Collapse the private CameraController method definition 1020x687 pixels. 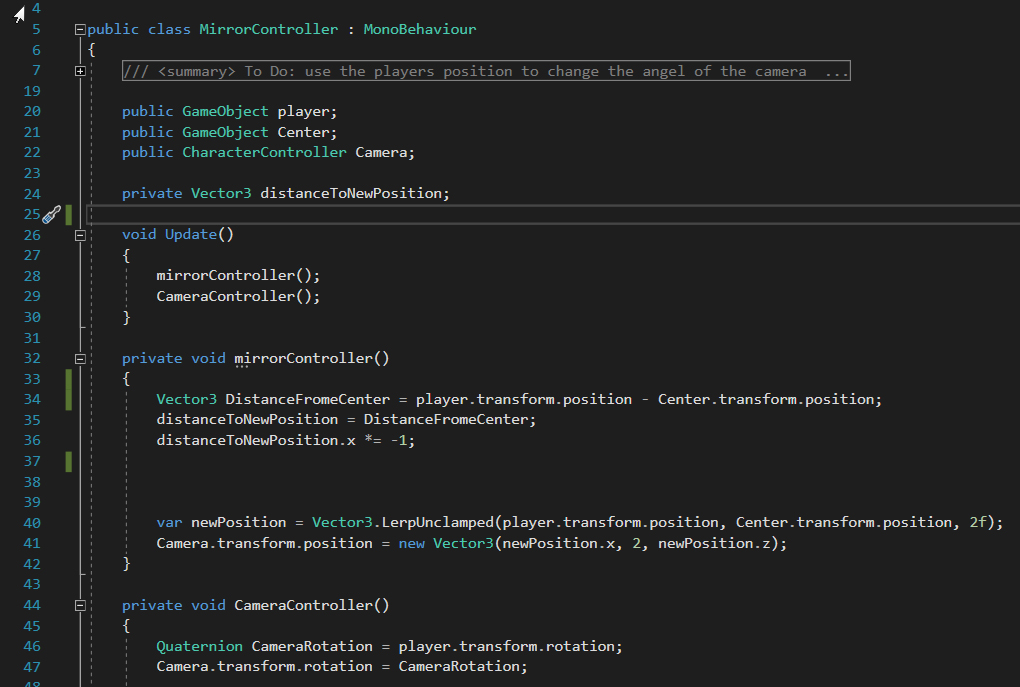coord(79,605)
